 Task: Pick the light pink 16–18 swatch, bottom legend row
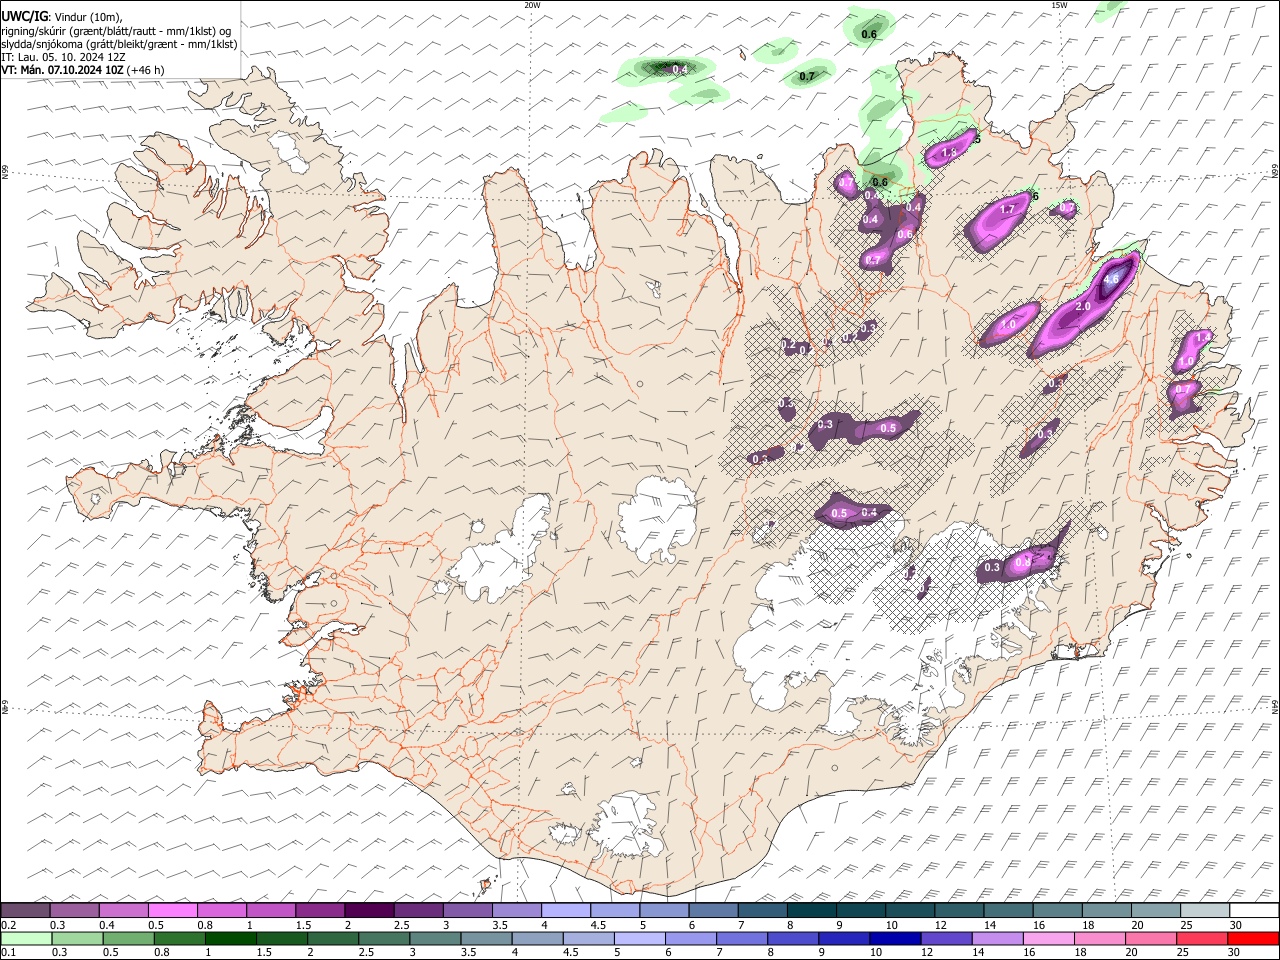(x=1048, y=938)
